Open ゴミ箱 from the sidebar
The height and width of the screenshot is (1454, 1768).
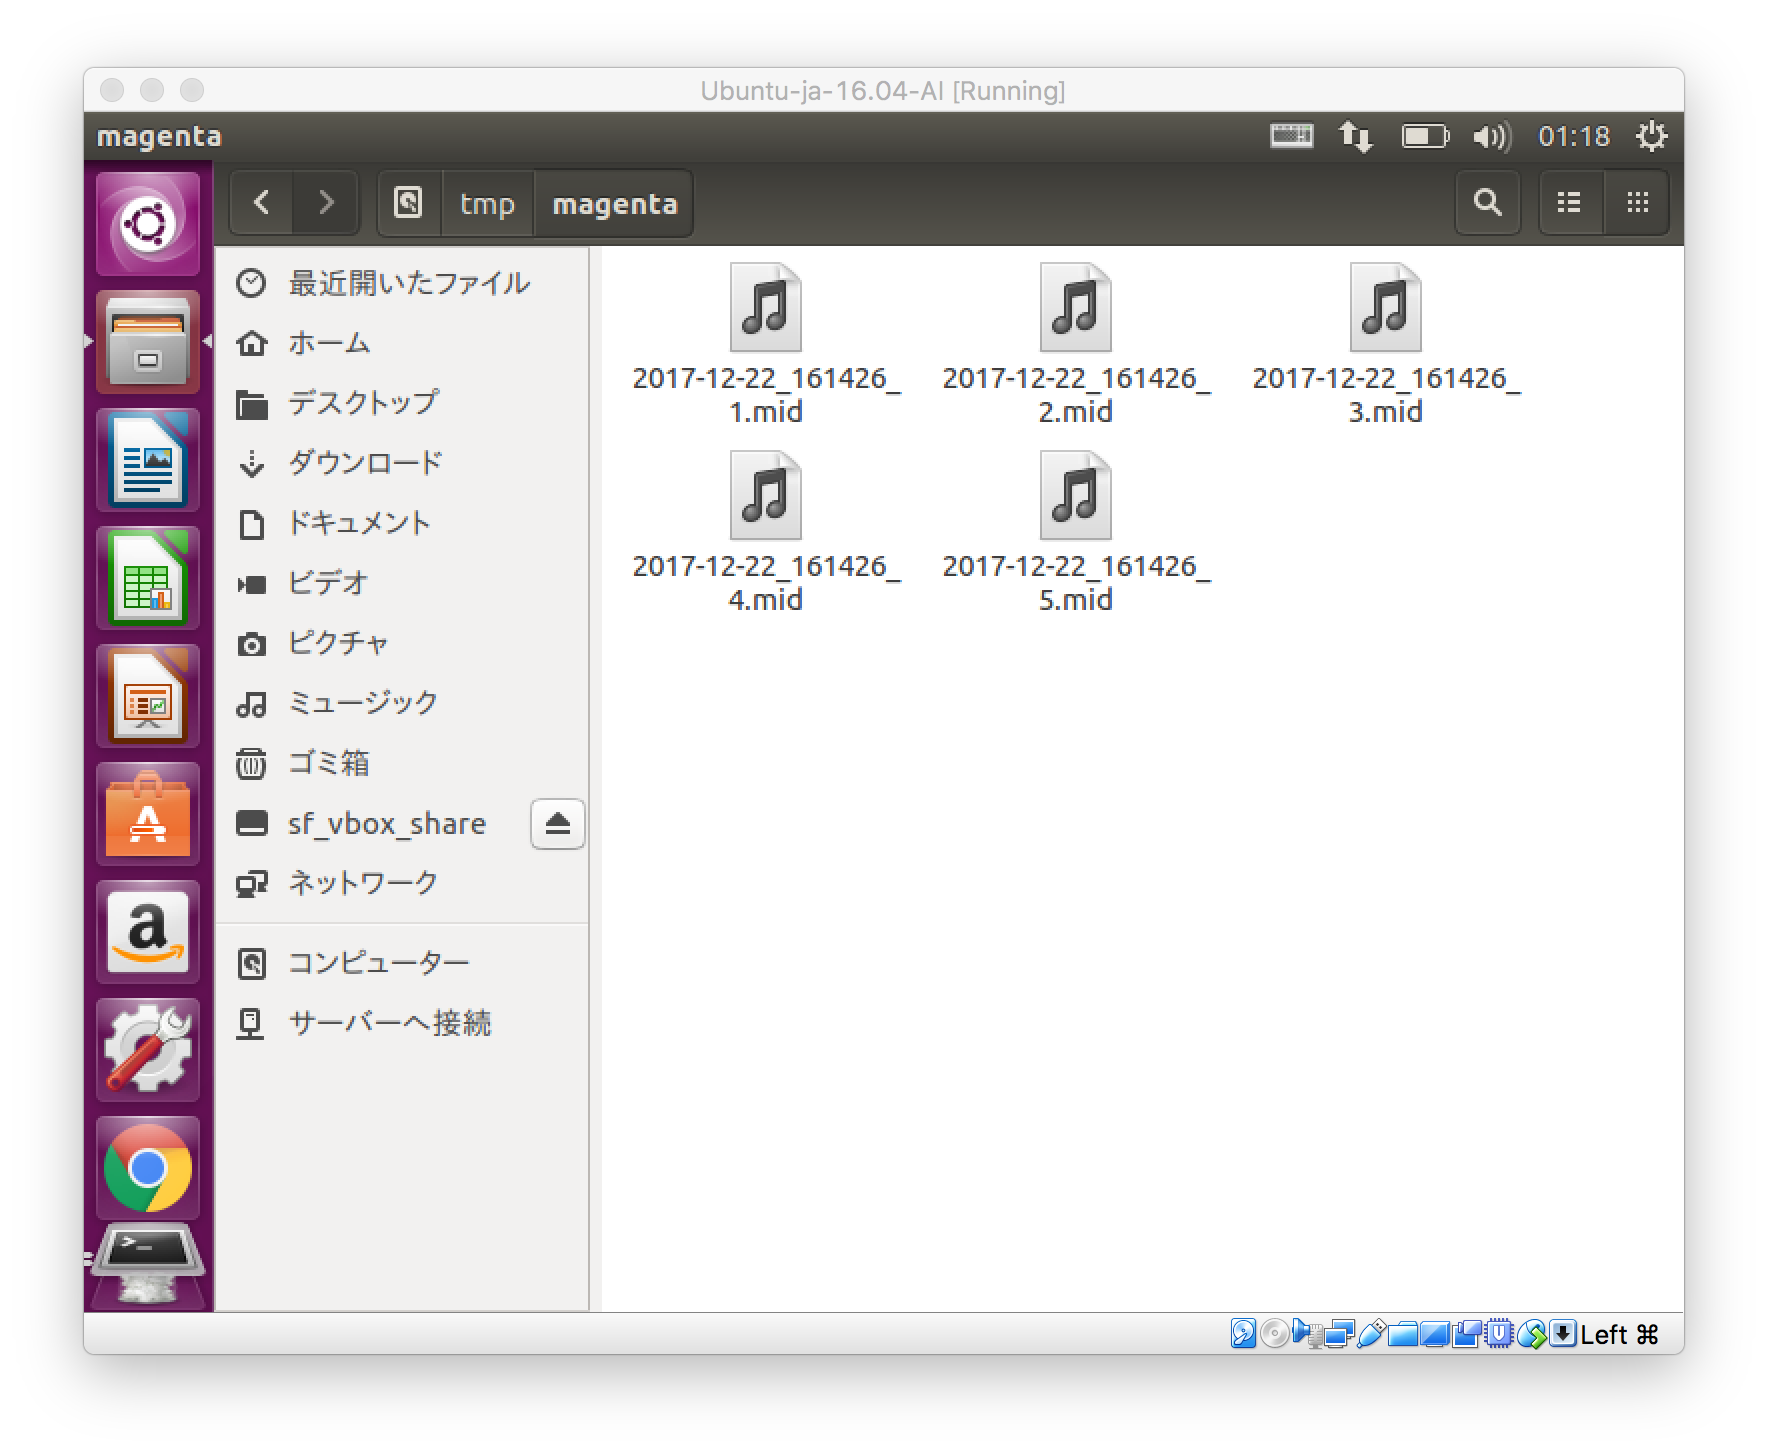328,763
